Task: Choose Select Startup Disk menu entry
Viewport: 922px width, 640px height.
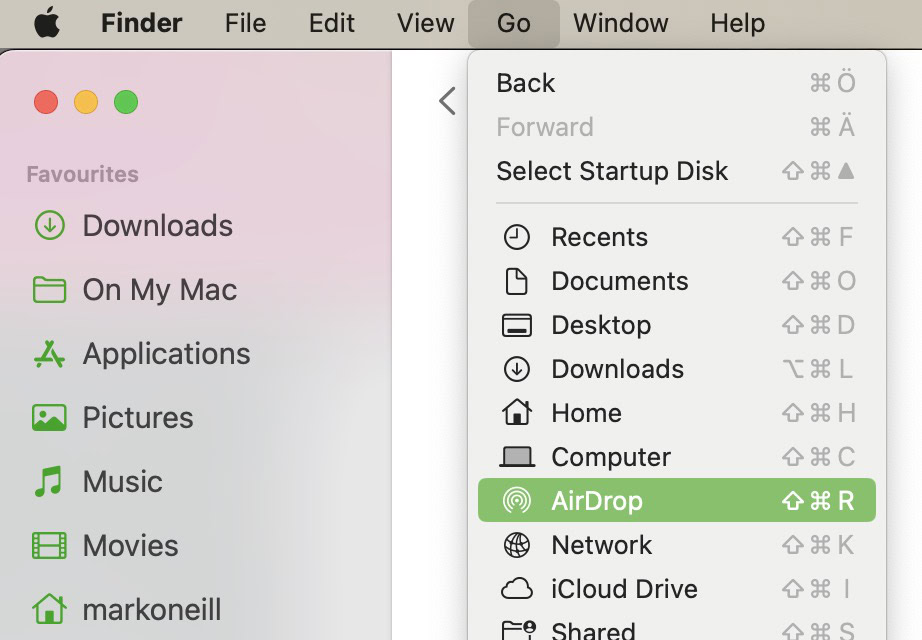Action: click(x=612, y=171)
